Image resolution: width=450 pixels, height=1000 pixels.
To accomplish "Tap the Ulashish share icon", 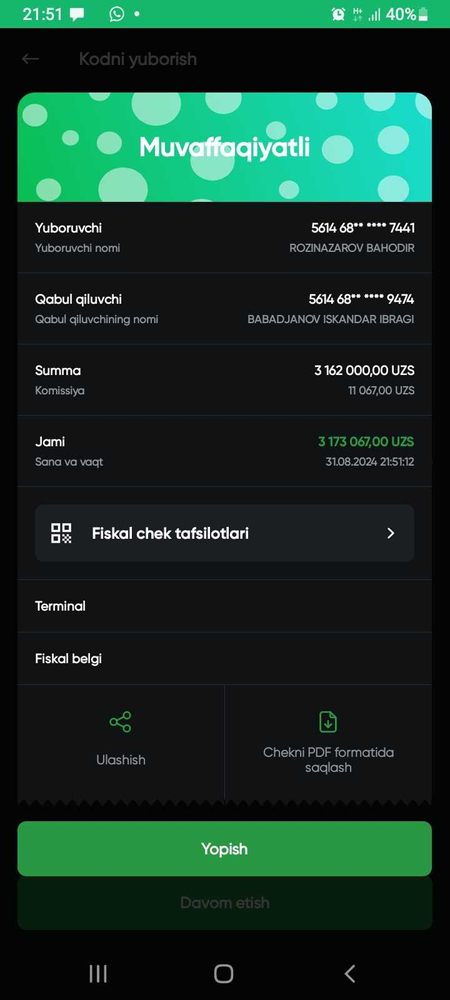I will [x=120, y=722].
